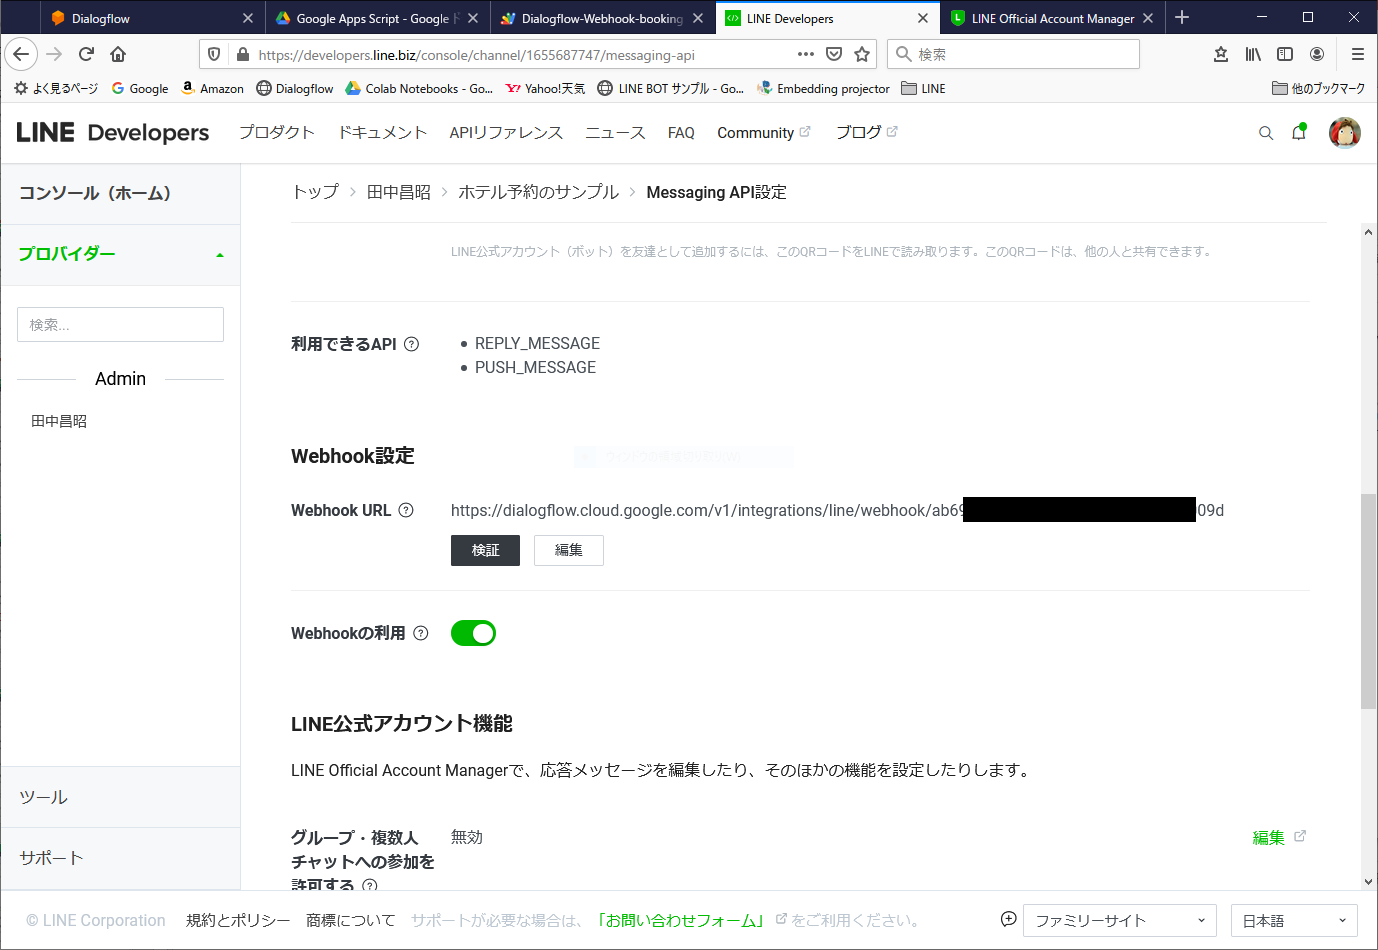The width and height of the screenshot is (1378, 950).
Task: Open the ニュース page
Action: tap(615, 133)
